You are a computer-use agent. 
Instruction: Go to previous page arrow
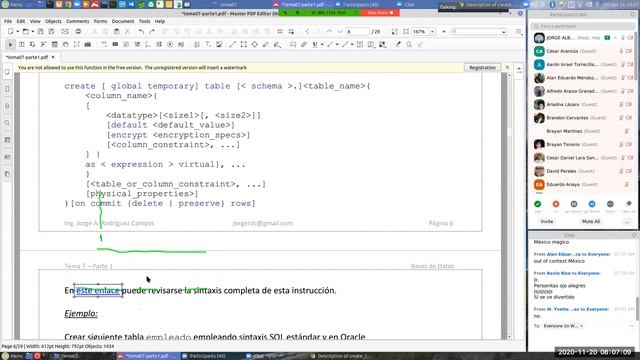(x=329, y=31)
